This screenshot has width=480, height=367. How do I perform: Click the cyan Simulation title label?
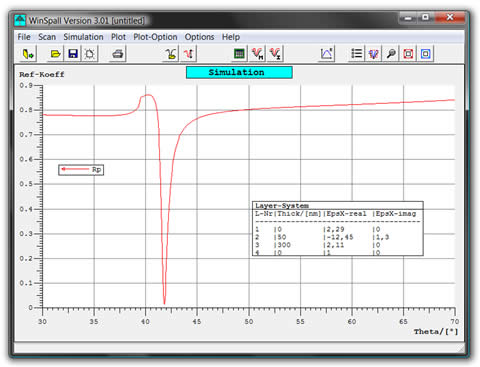(239, 72)
